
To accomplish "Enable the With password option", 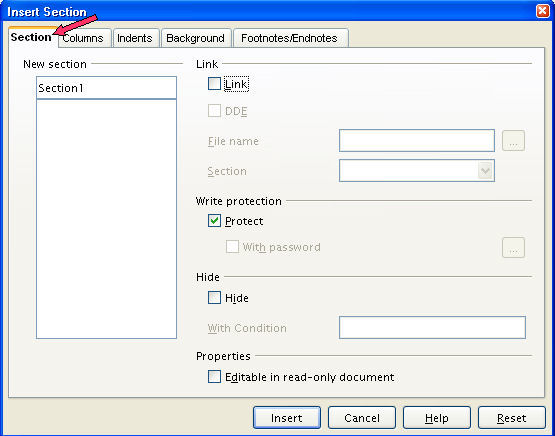I will (x=232, y=247).
